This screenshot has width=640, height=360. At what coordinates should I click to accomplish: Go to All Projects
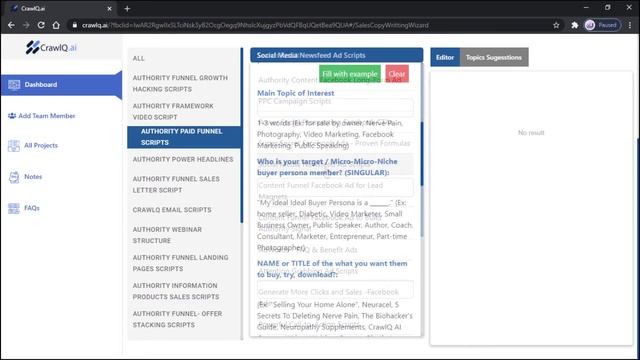tap(41, 145)
